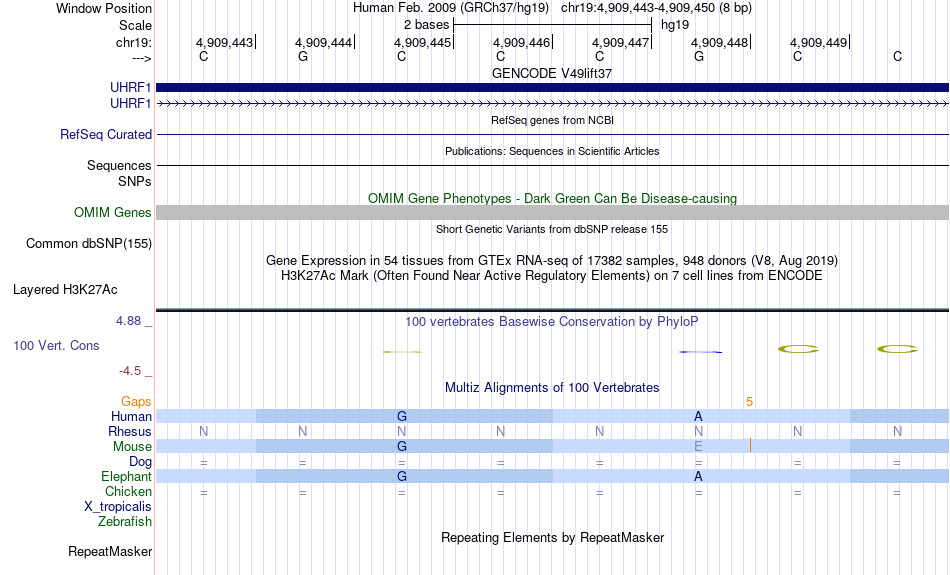Open the RefSeq Curated track label

coord(106,135)
